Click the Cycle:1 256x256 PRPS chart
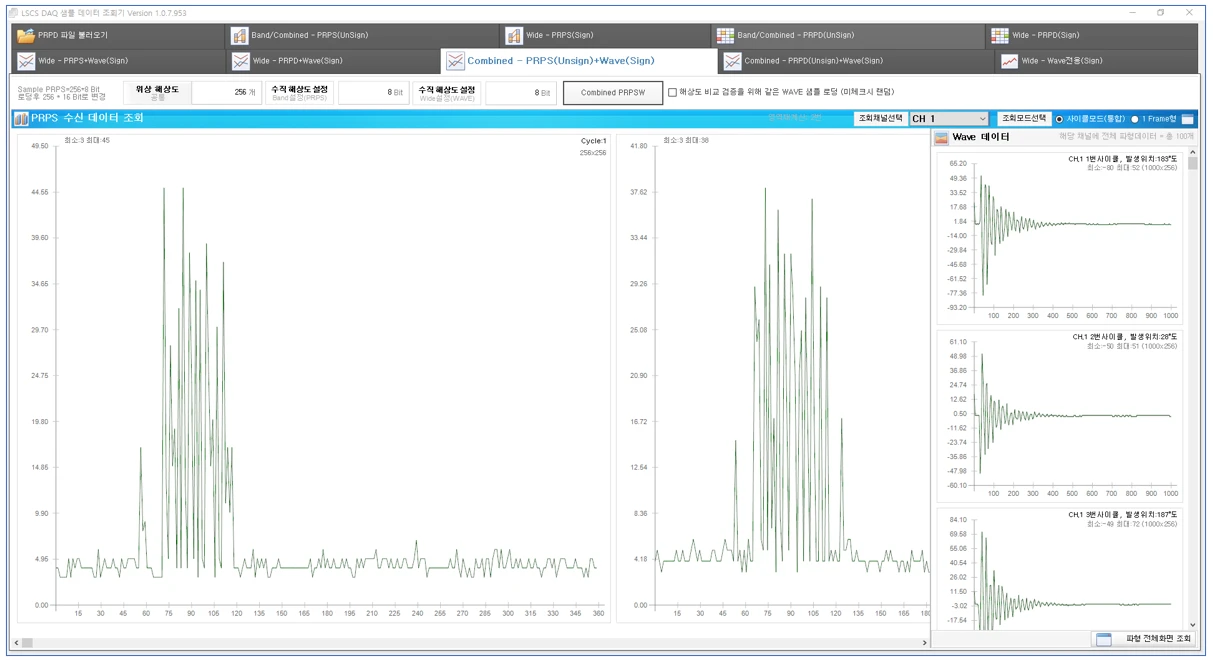The height and width of the screenshot is (661, 1213). coord(313,378)
